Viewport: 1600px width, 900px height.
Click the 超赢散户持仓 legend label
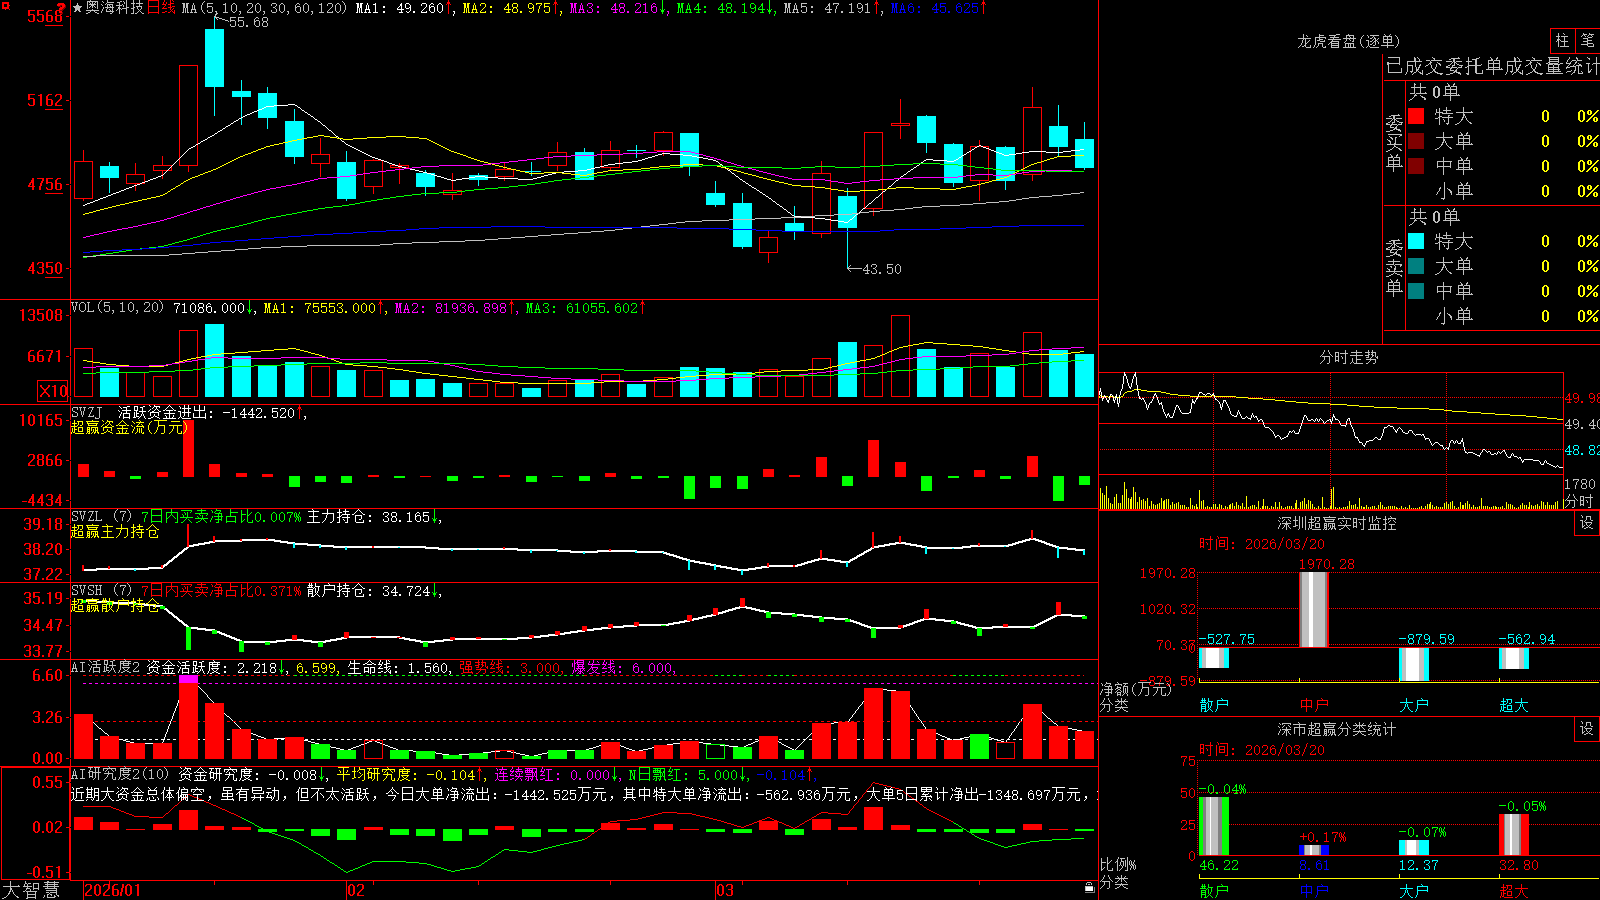tap(115, 606)
